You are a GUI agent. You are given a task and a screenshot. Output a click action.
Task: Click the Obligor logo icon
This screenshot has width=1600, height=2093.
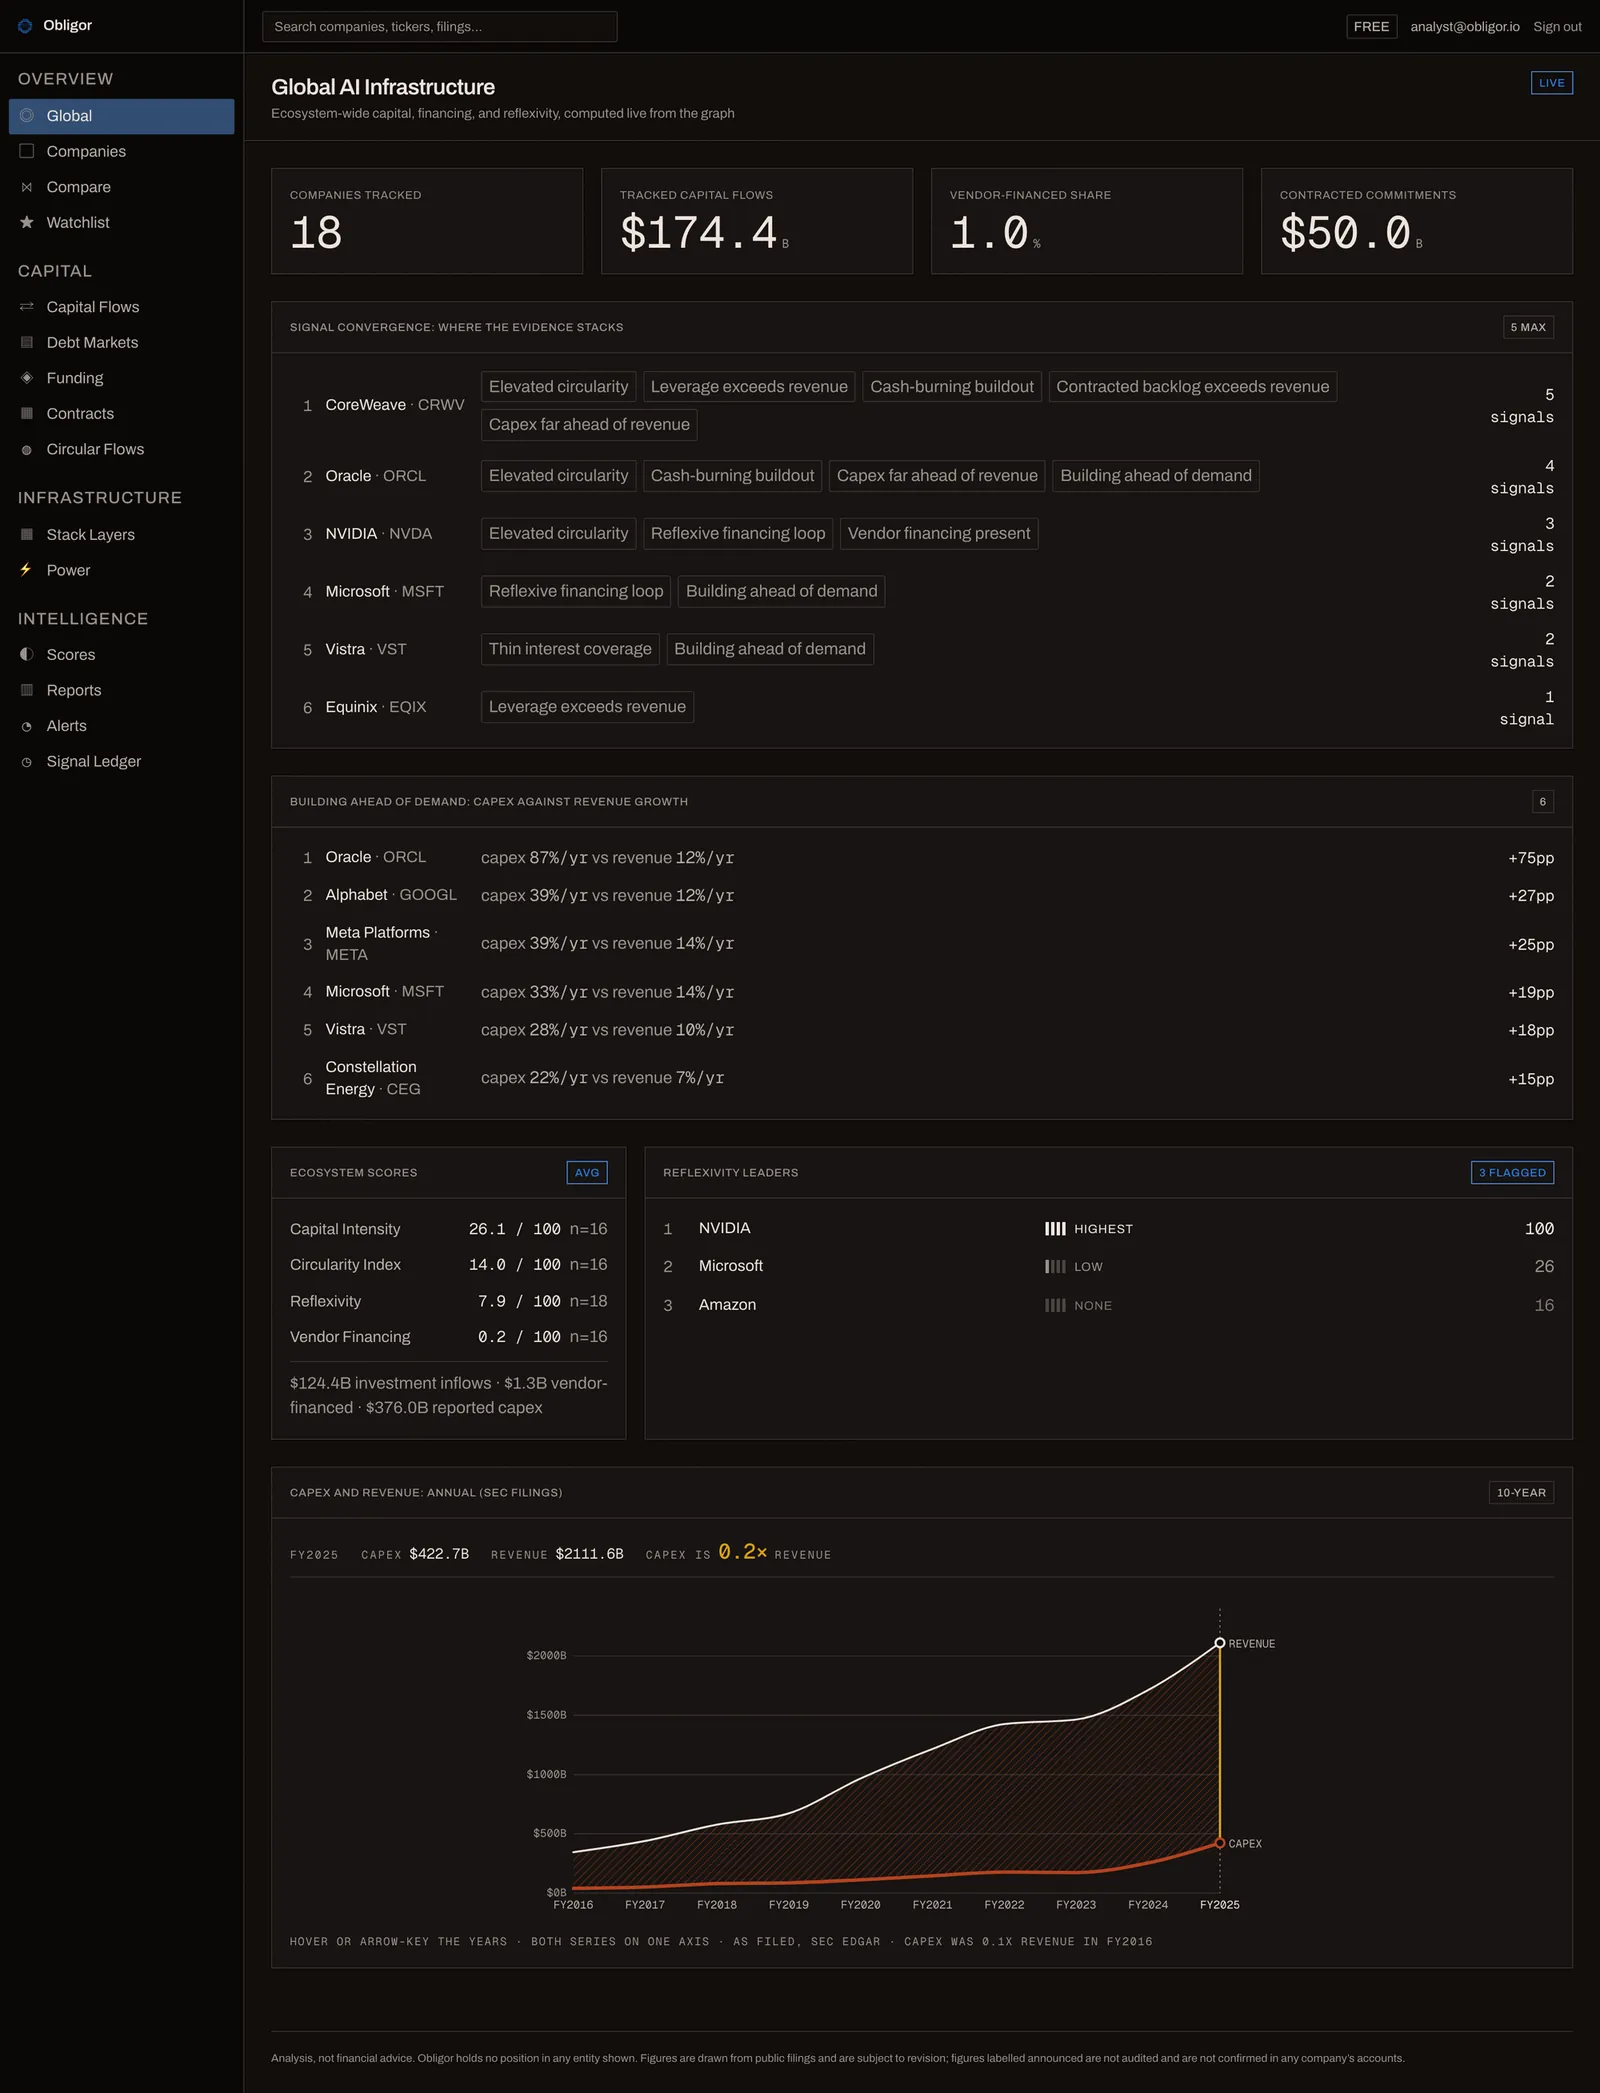coord(25,26)
